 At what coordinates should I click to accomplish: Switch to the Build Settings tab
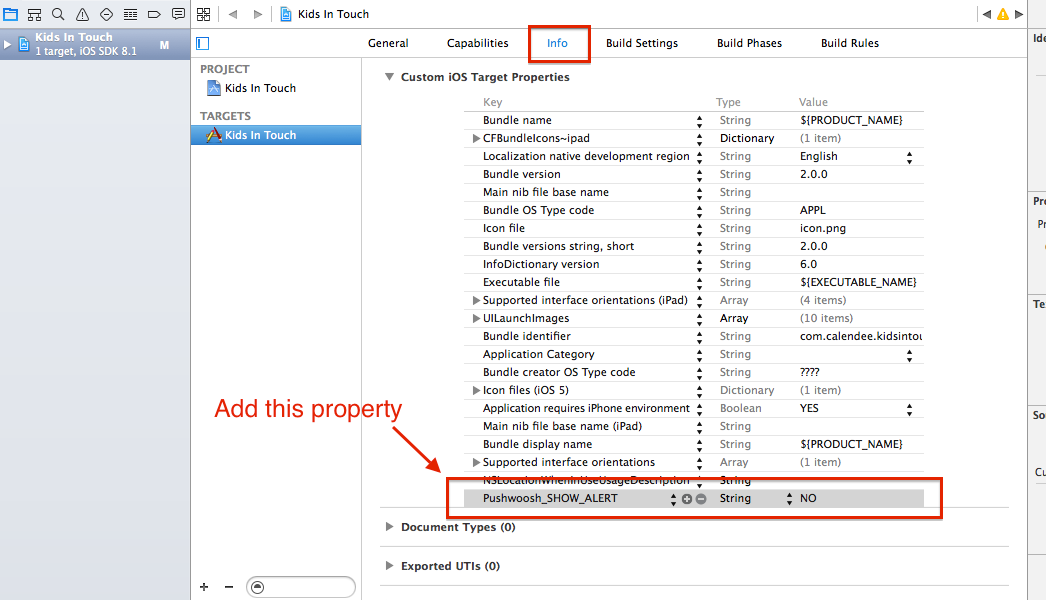(x=642, y=43)
